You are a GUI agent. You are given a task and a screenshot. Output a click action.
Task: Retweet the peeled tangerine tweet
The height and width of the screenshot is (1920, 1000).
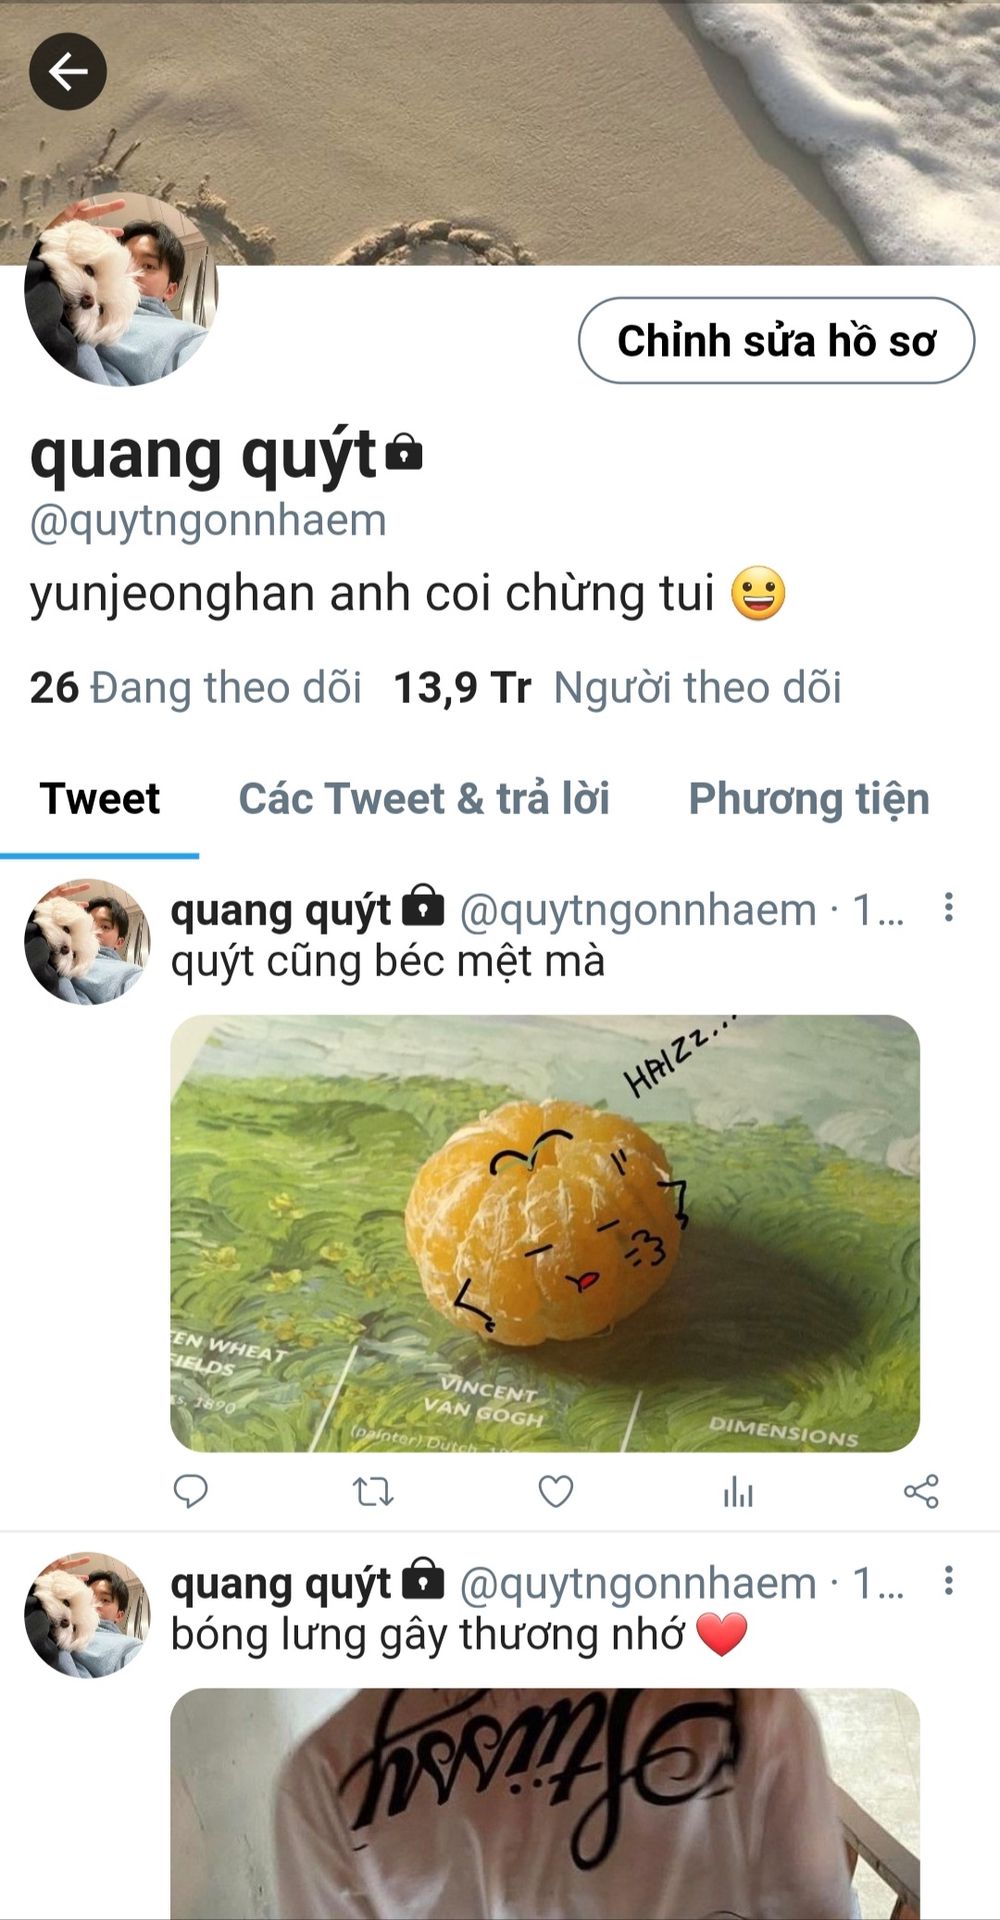click(373, 1492)
